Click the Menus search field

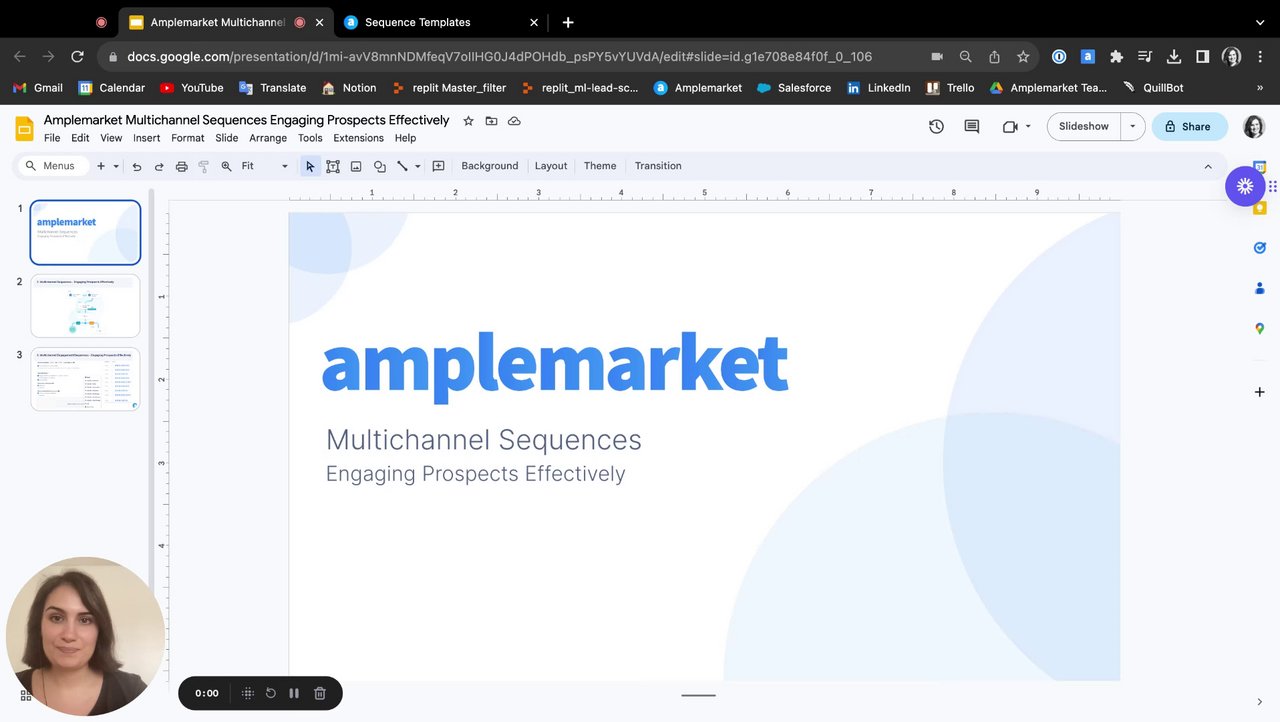pyautogui.click(x=52, y=166)
